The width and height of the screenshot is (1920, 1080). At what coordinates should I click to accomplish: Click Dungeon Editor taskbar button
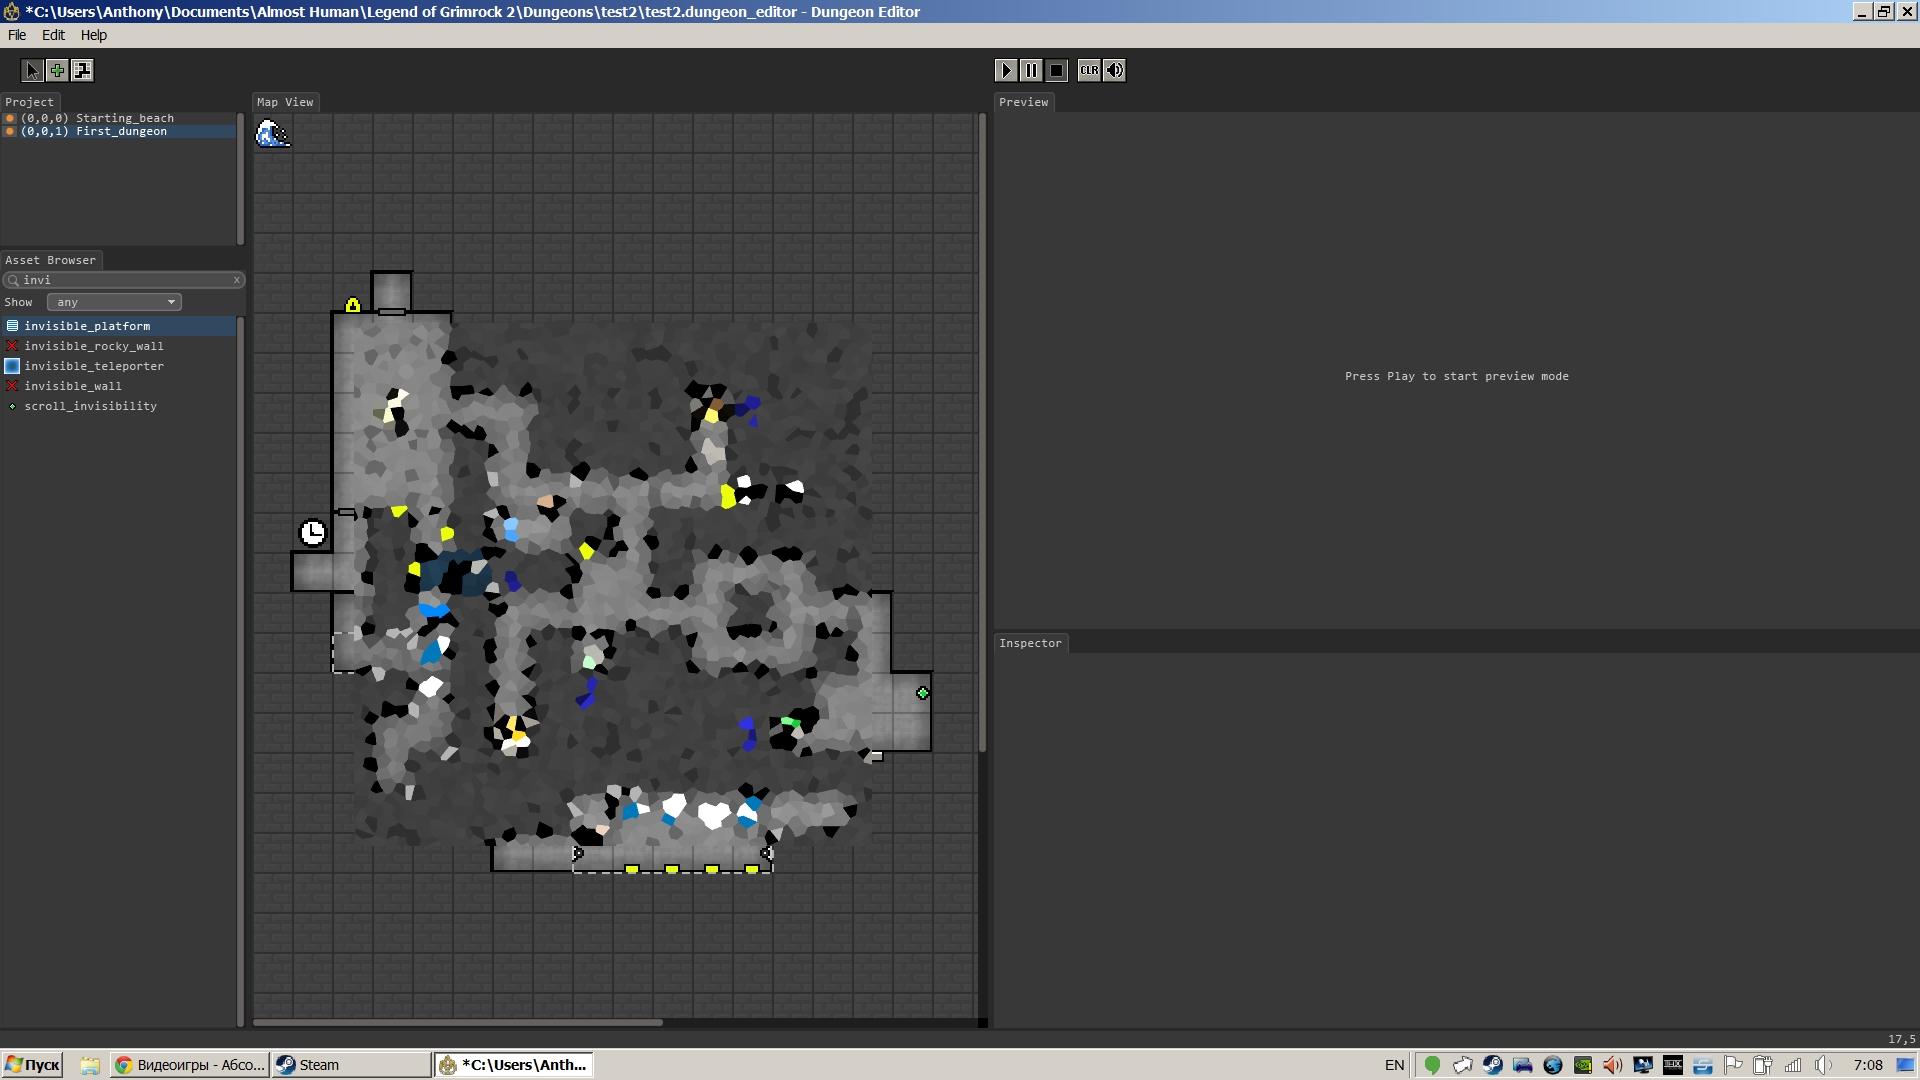pyautogui.click(x=514, y=1065)
